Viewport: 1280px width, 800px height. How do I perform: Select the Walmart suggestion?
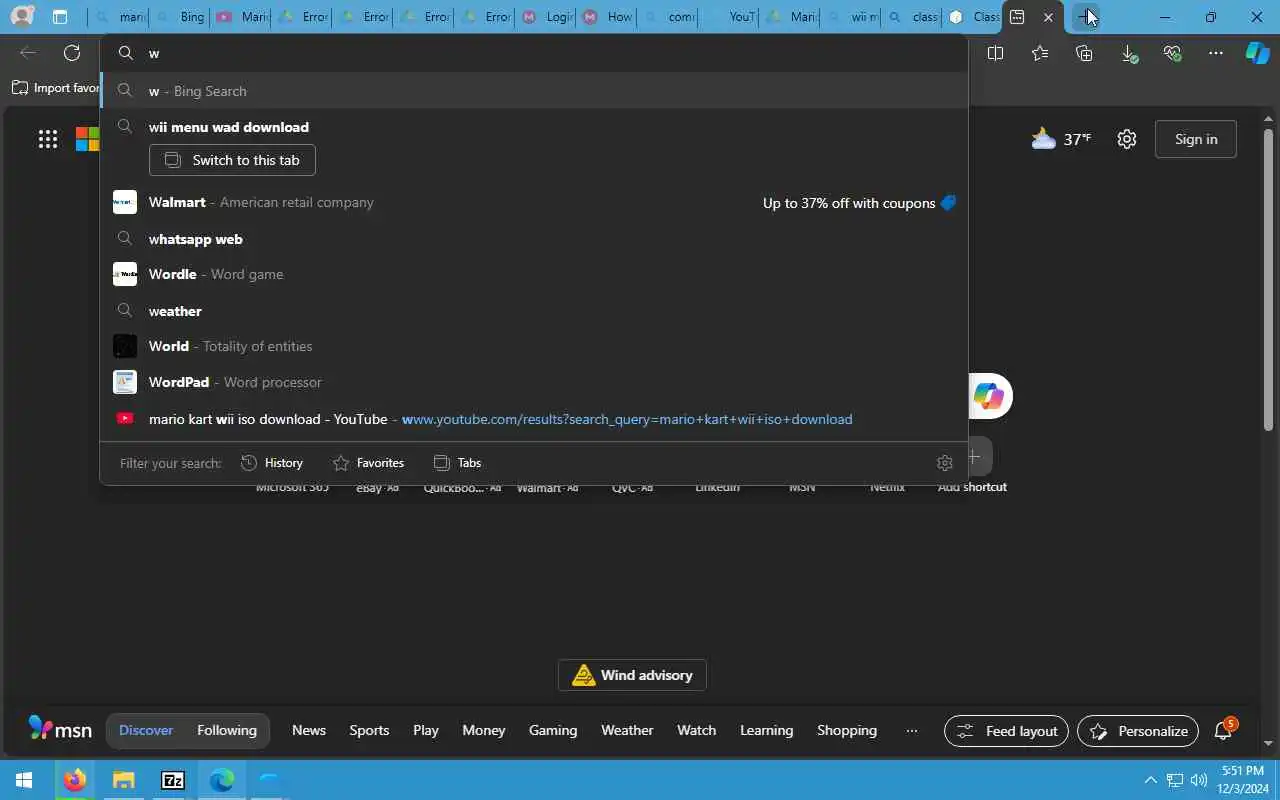tap(534, 202)
